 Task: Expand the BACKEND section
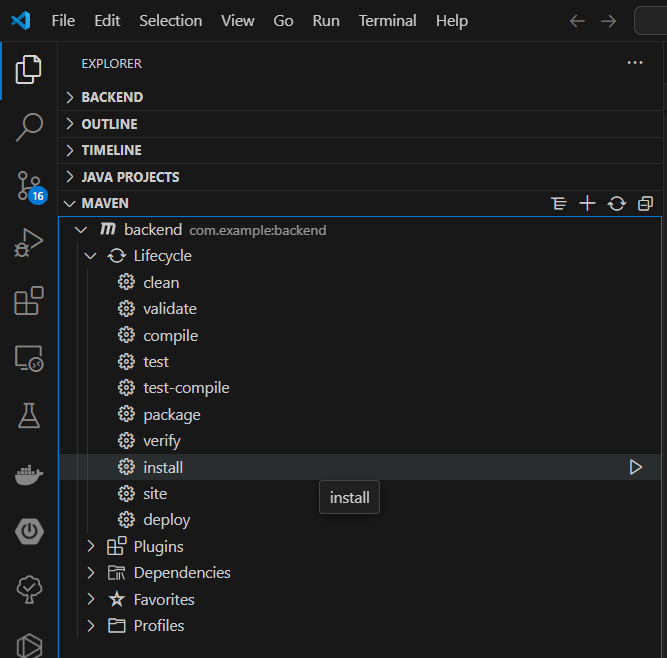click(360, 97)
